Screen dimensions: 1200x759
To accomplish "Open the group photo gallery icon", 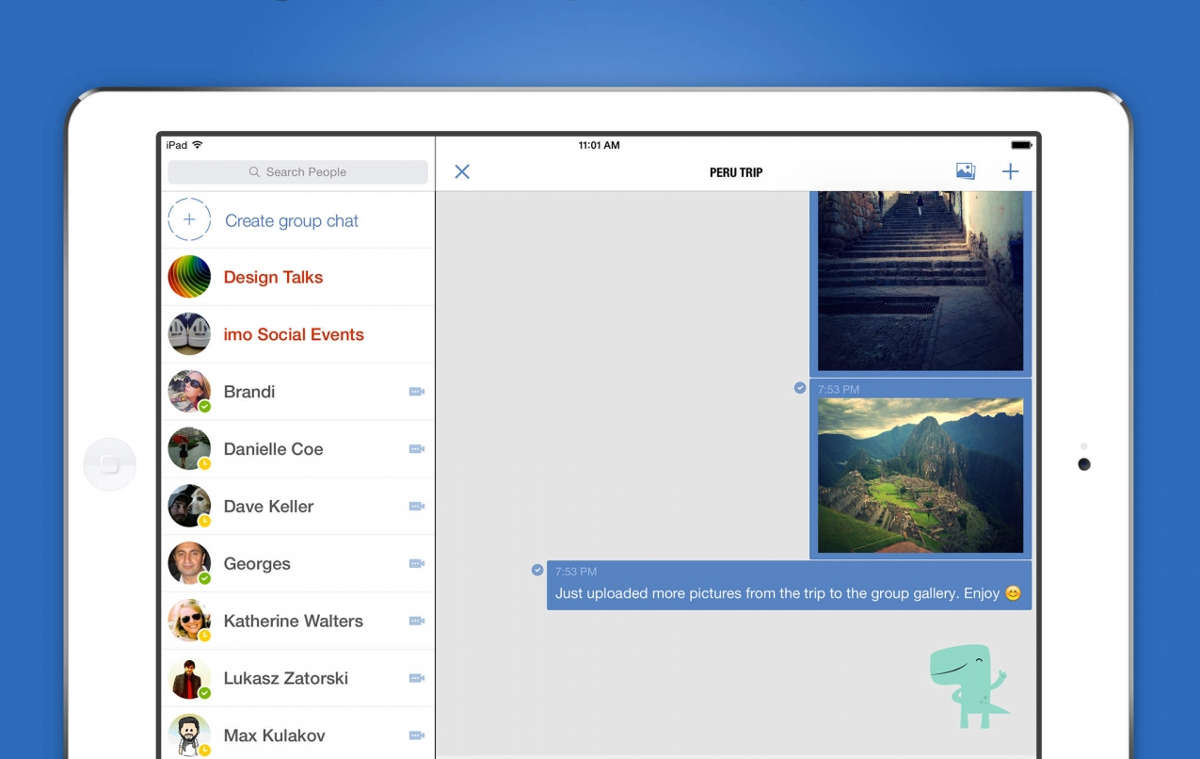I will point(965,172).
